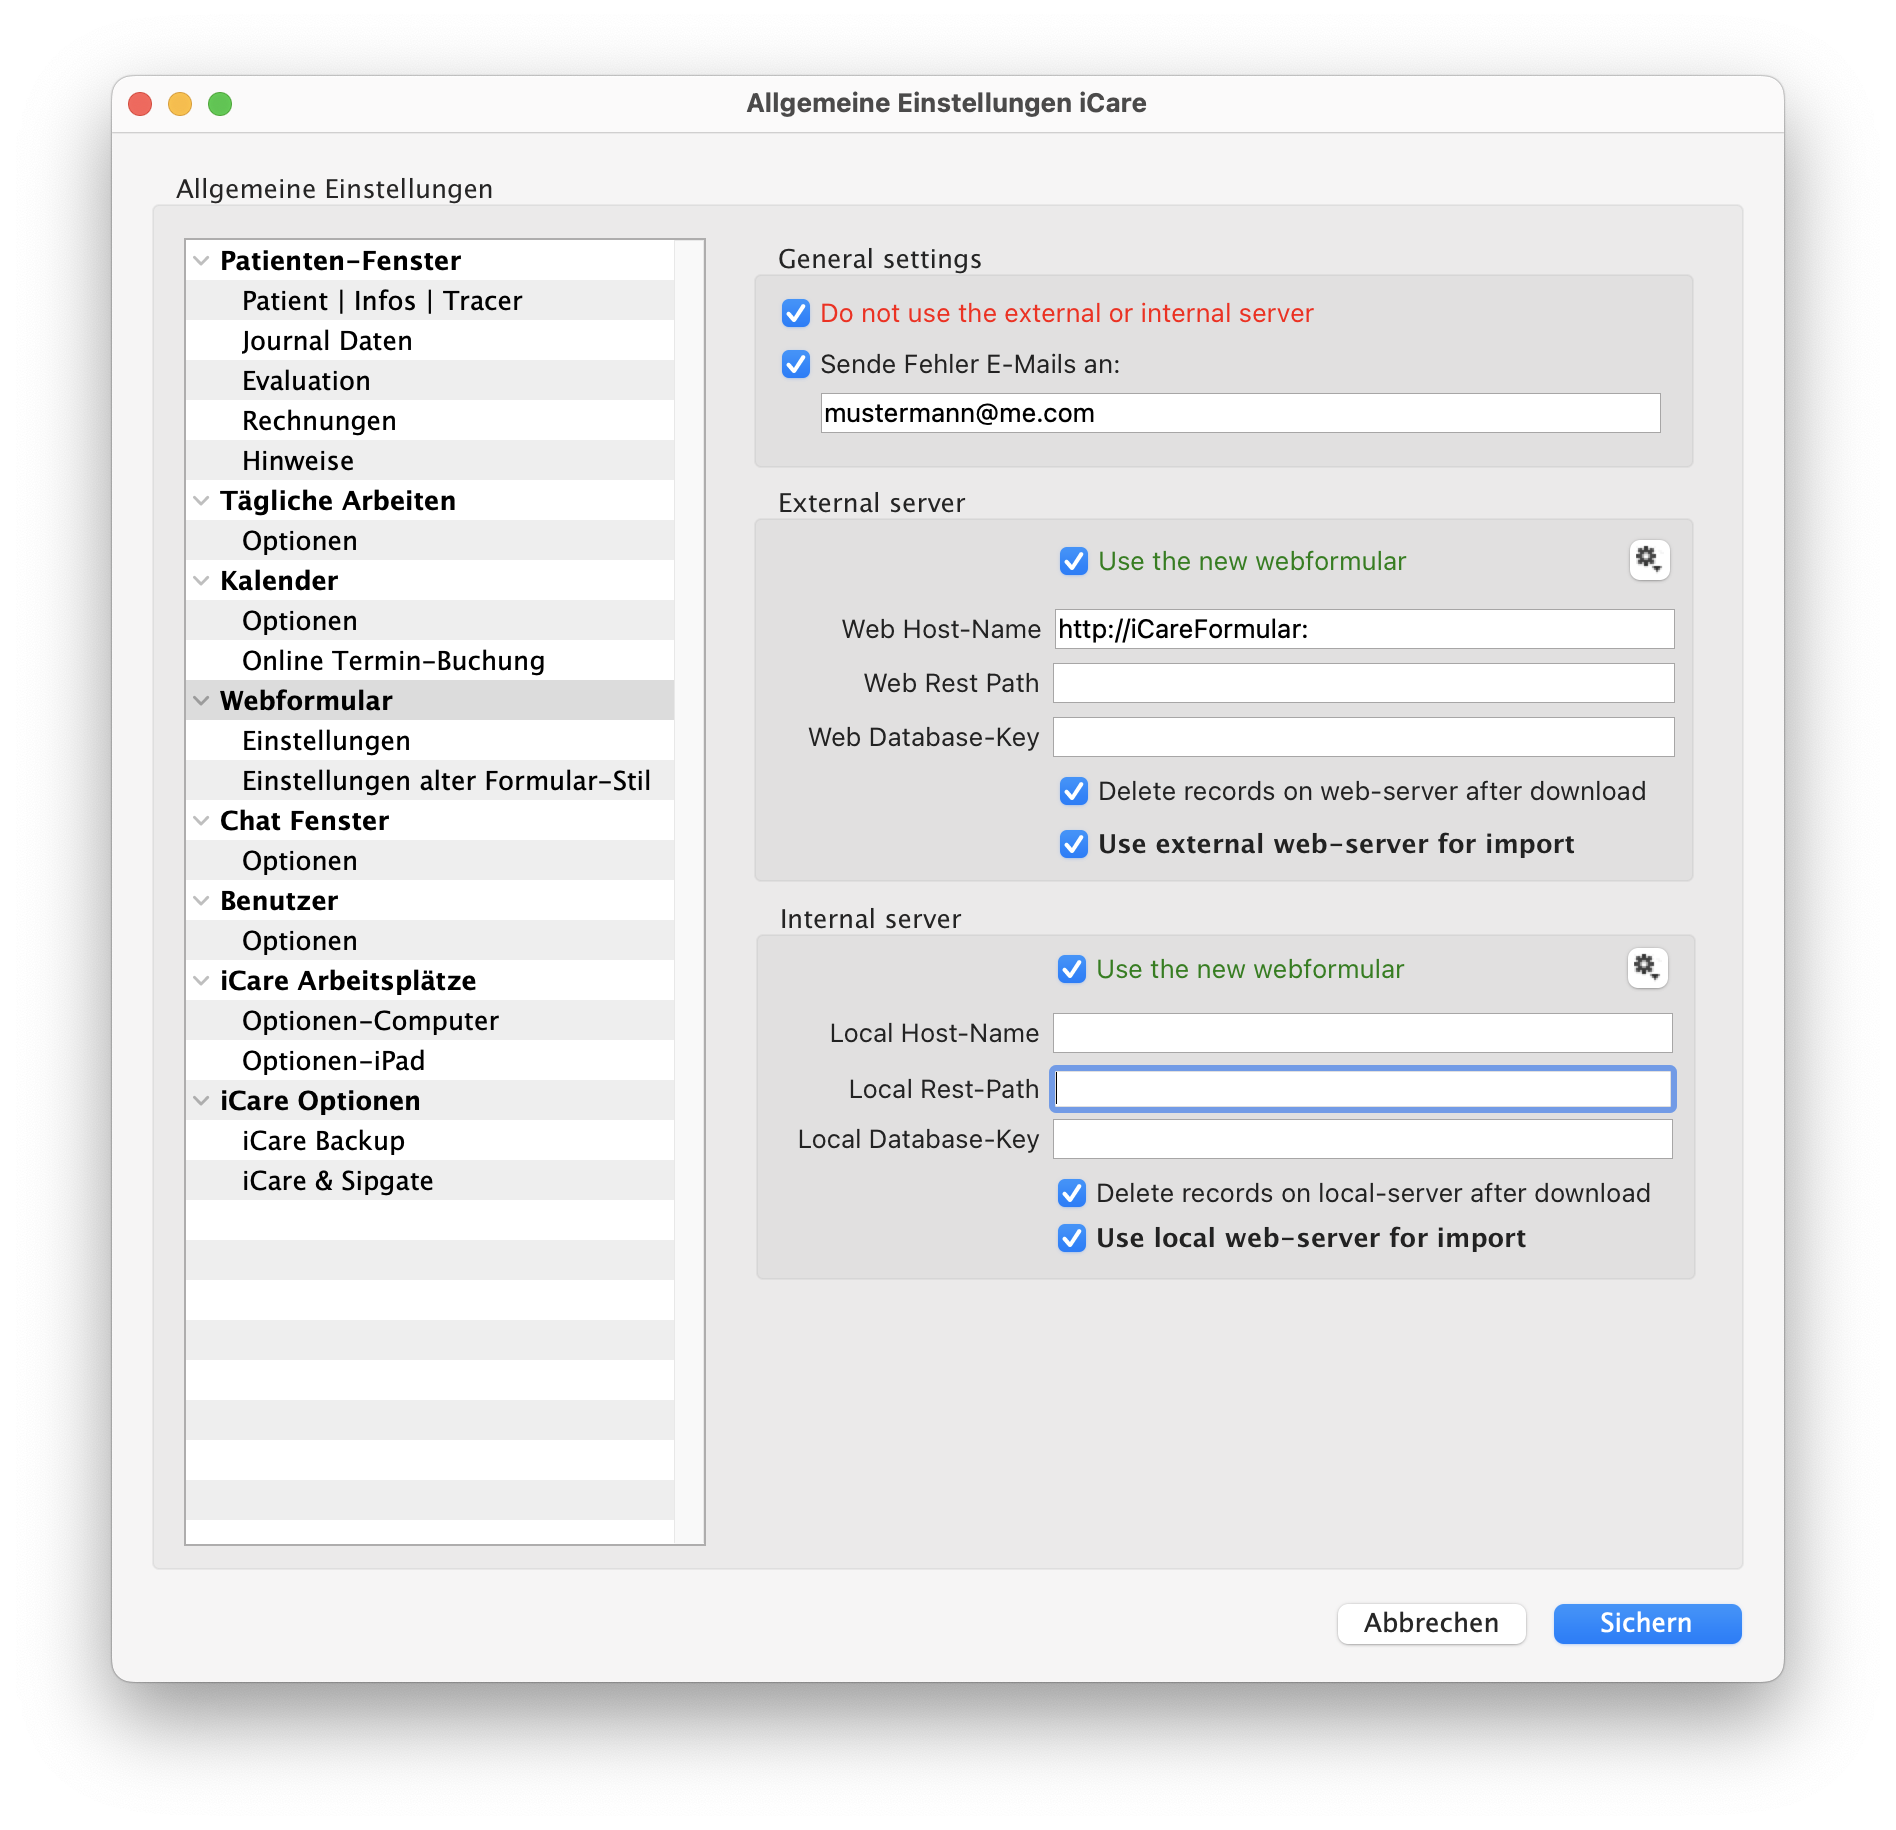This screenshot has height=1830, width=1896.
Task: Select 'iCare Backup' in the list
Action: 323,1141
